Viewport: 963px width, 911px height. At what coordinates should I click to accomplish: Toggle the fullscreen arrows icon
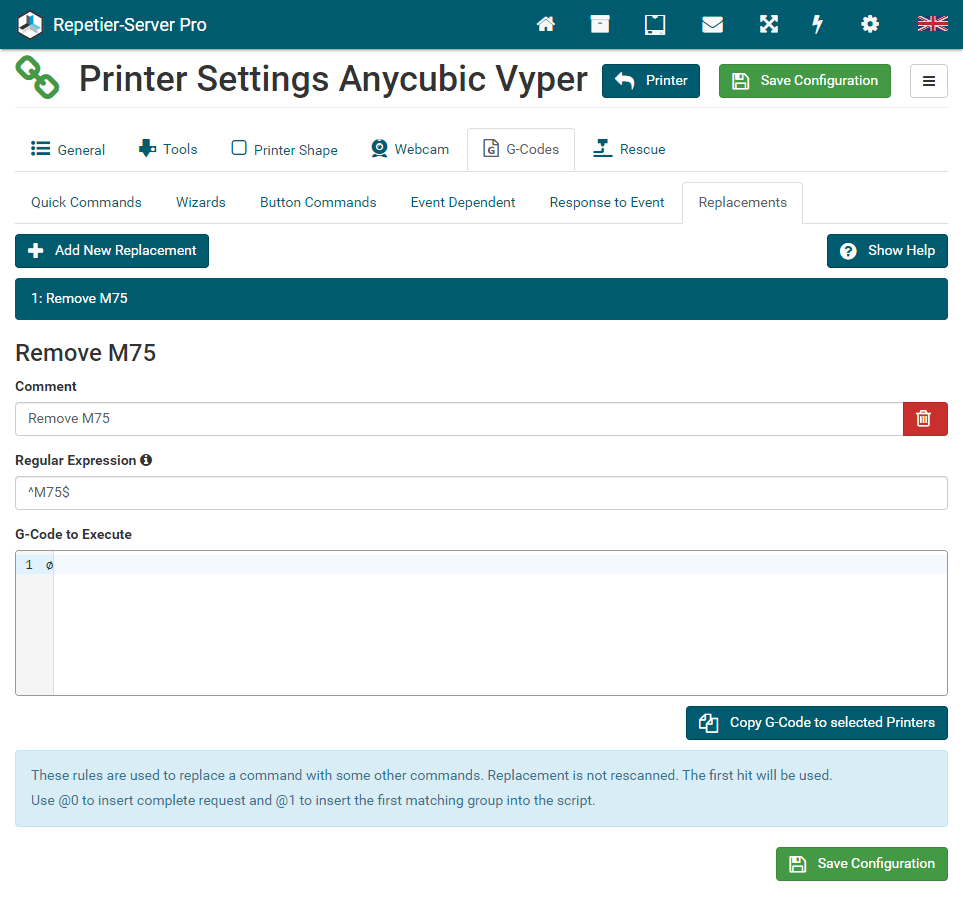[x=768, y=25]
